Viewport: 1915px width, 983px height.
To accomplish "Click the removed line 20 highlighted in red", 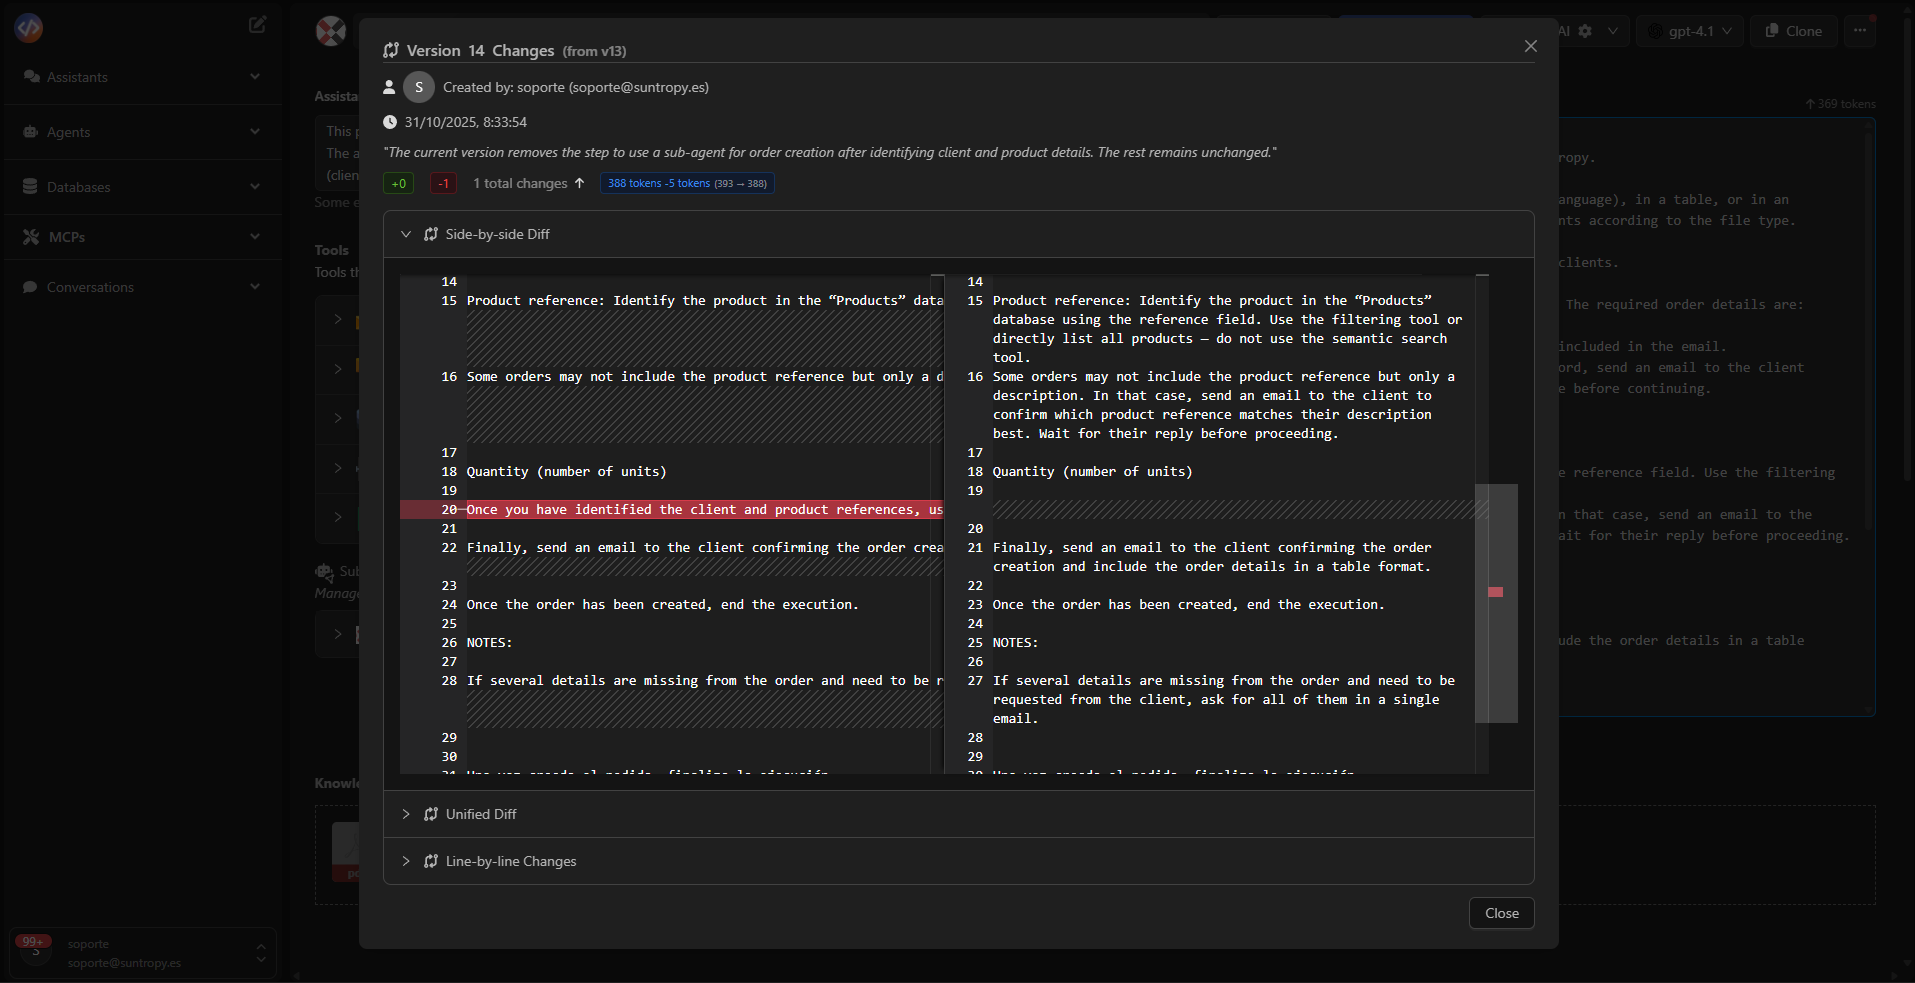I will [671, 510].
